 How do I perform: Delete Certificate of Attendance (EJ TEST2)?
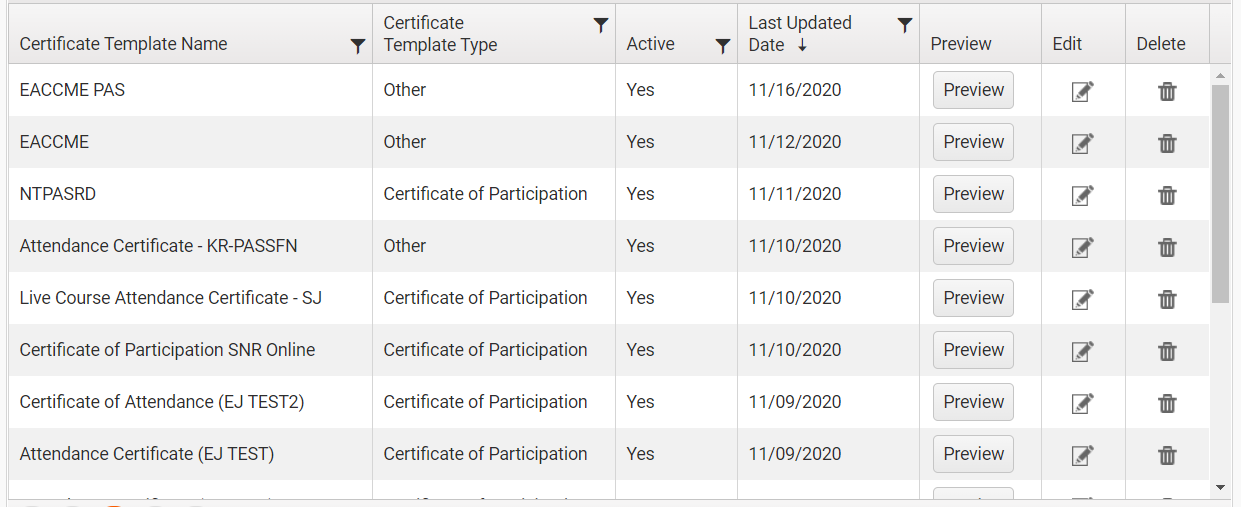click(1167, 403)
